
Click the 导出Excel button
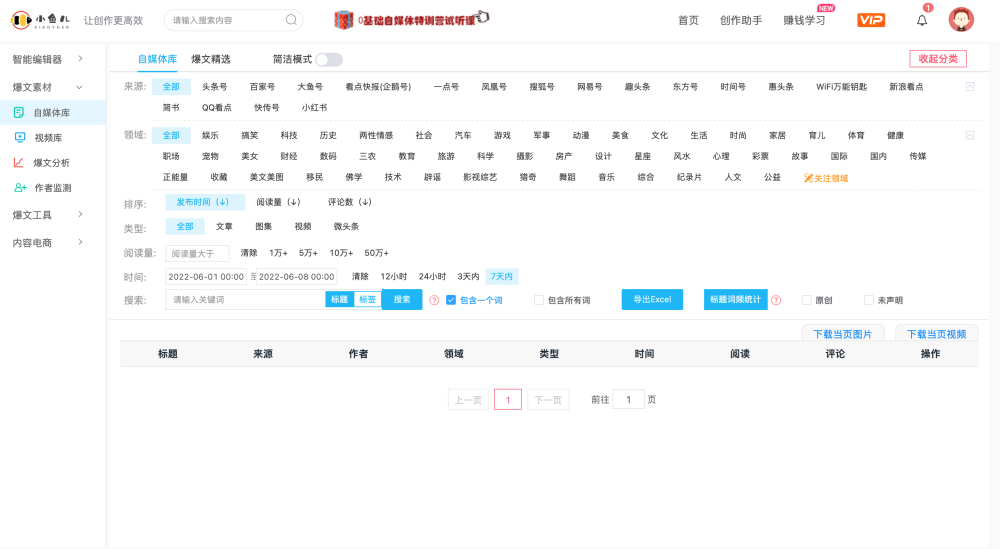[x=652, y=300]
